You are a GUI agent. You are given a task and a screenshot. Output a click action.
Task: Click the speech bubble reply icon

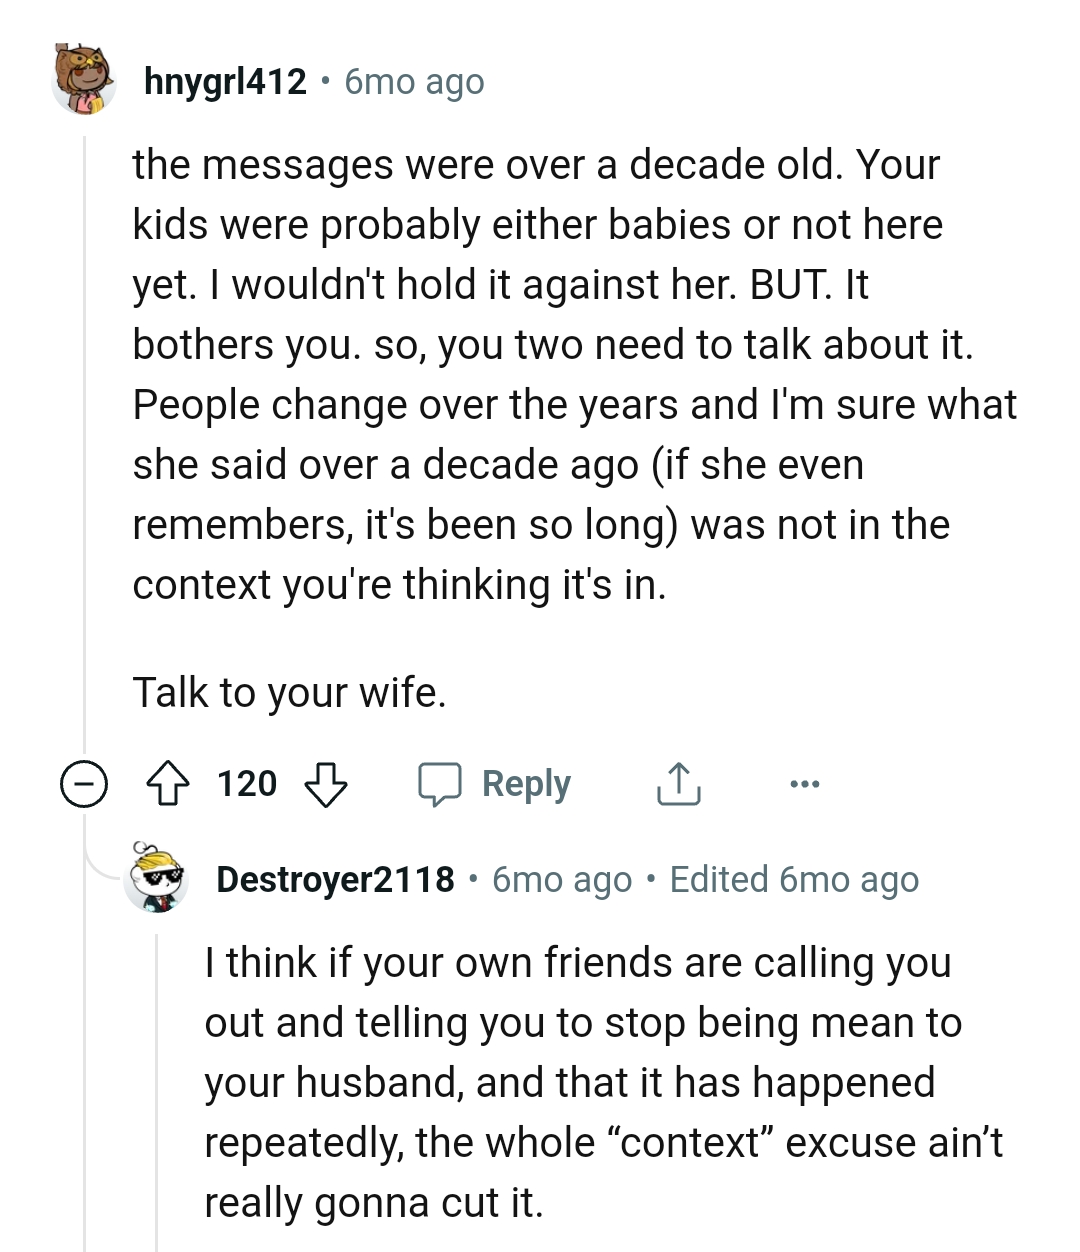click(440, 784)
